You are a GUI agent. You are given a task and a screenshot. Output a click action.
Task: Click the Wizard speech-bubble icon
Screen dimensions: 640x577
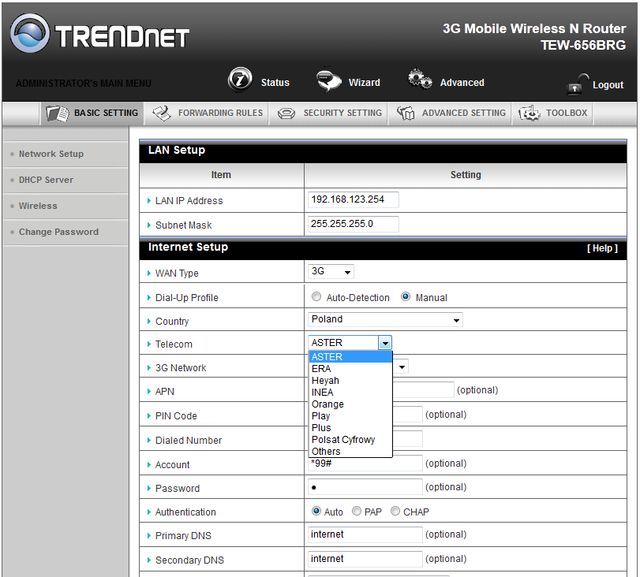tap(329, 80)
